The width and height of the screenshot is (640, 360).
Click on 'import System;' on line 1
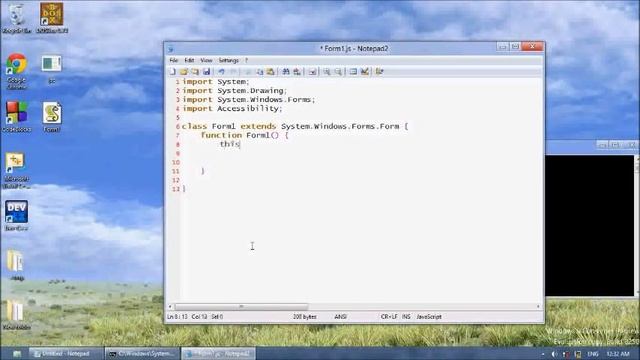point(216,82)
